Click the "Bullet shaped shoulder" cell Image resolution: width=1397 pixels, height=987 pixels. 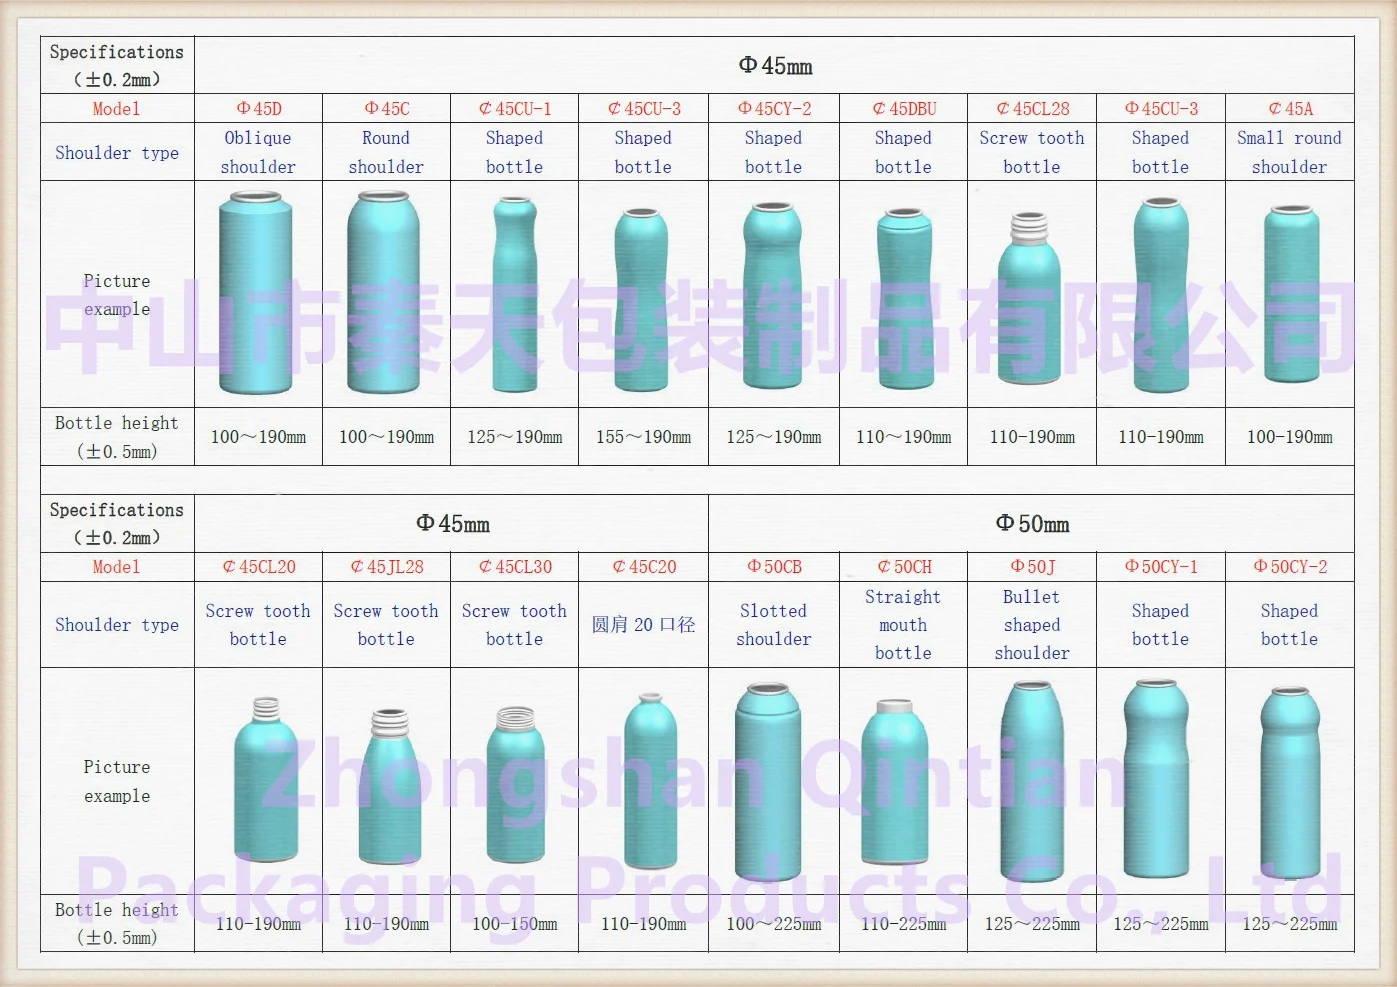tap(1031, 625)
